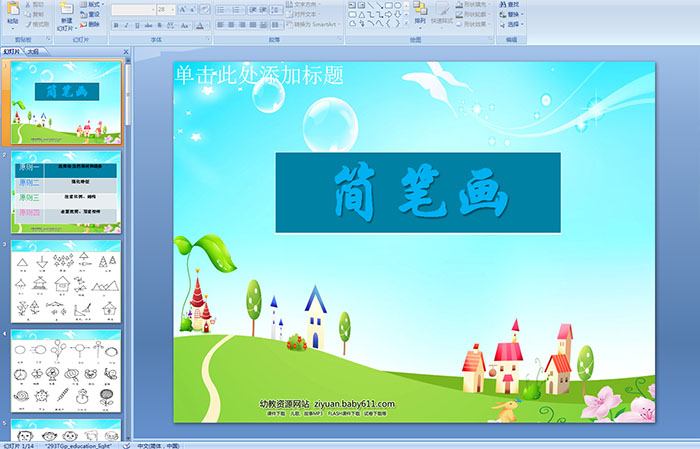Image resolution: width=700 pixels, height=449 pixels.
Task: Switch to the 幻灯片 pane tab
Action: point(12,52)
